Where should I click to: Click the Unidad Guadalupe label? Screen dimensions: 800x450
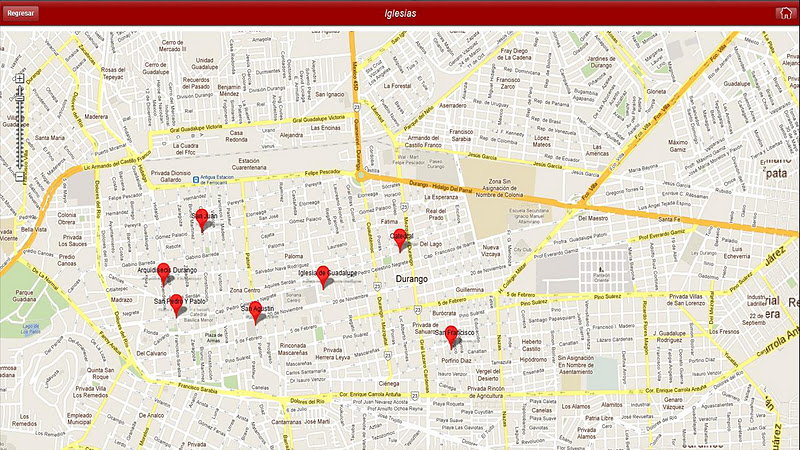205,63
